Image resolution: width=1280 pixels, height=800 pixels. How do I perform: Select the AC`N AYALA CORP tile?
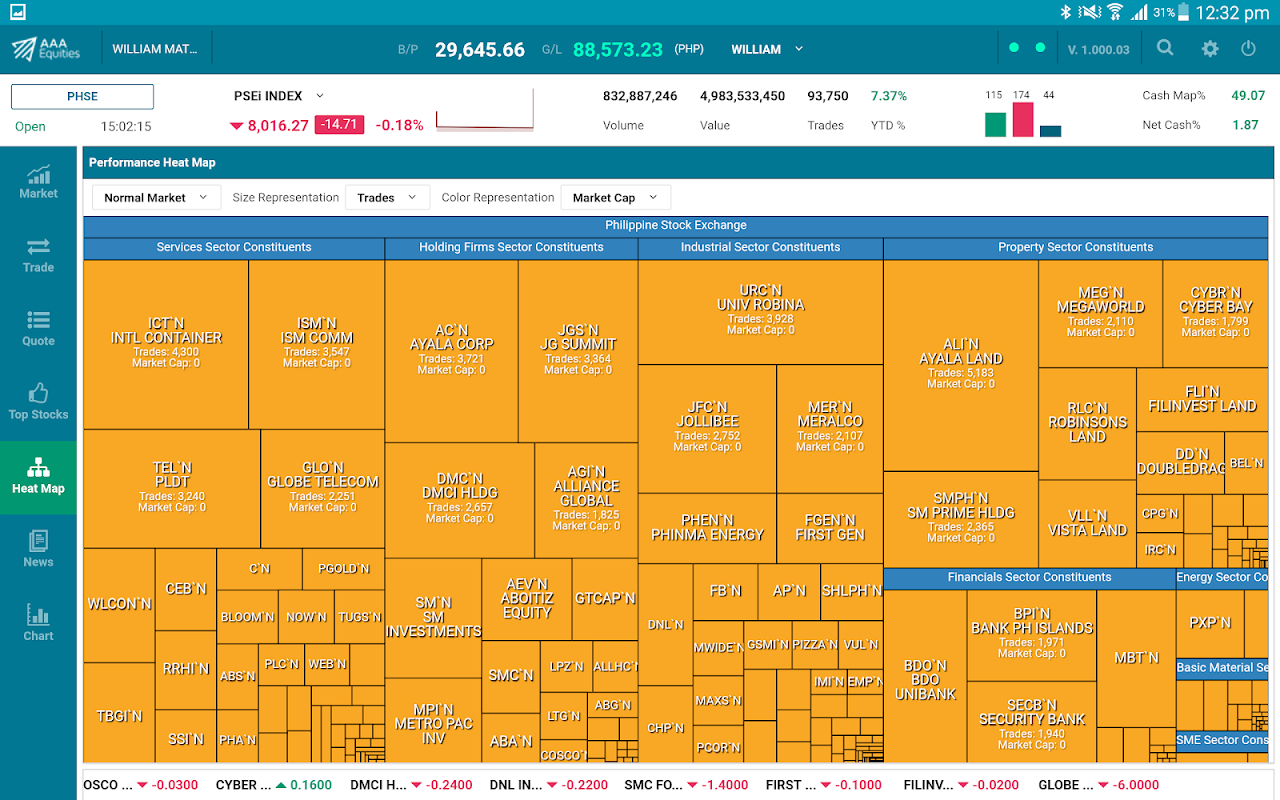pyautogui.click(x=451, y=350)
